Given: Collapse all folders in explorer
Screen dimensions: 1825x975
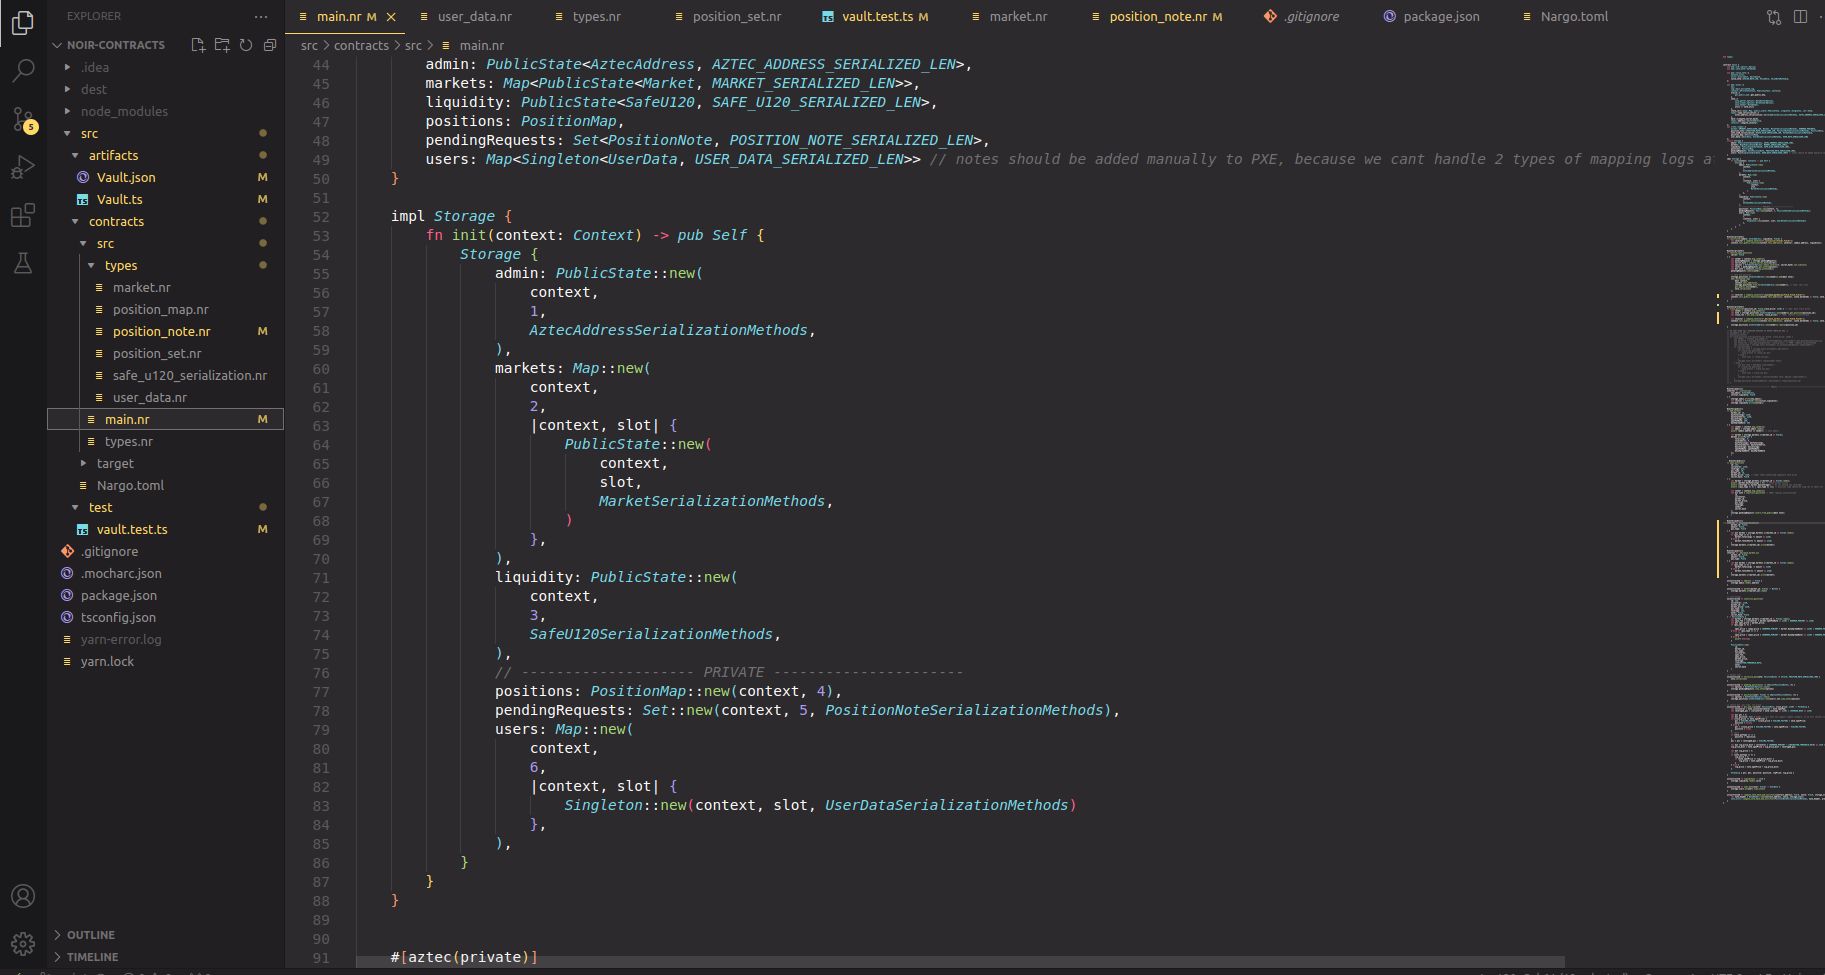Looking at the screenshot, I should (270, 45).
